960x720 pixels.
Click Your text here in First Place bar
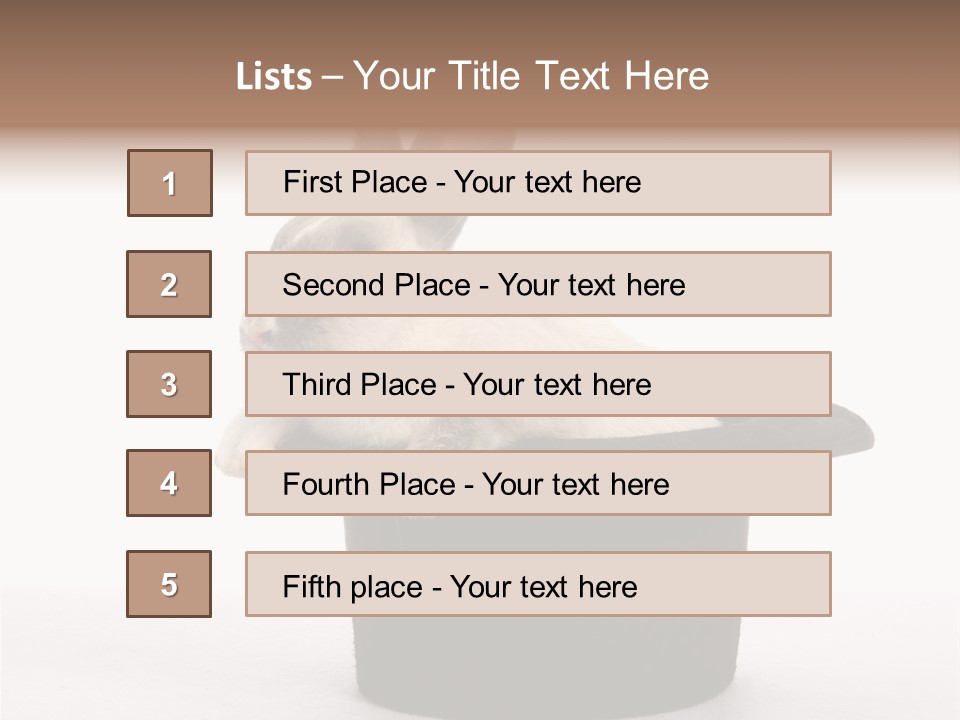(547, 182)
